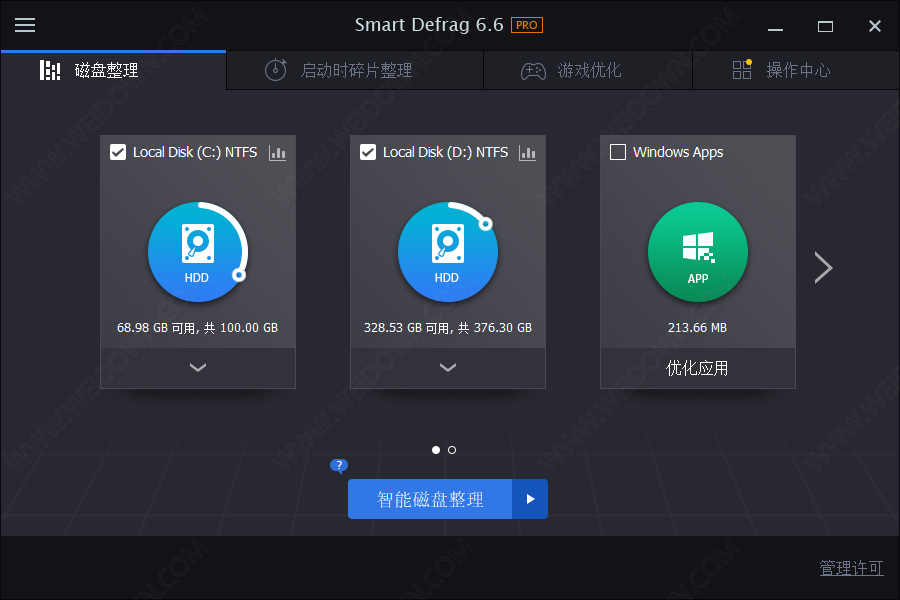Expand options under Local Disk (D:) card

coord(448,367)
